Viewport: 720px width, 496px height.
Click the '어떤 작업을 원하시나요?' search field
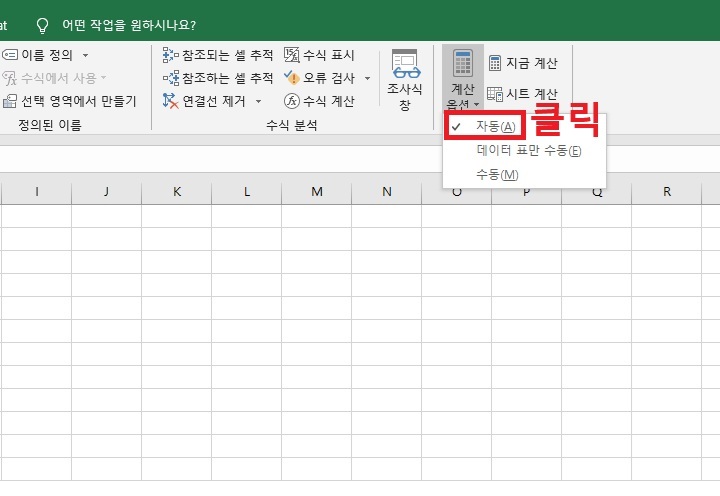point(129,25)
